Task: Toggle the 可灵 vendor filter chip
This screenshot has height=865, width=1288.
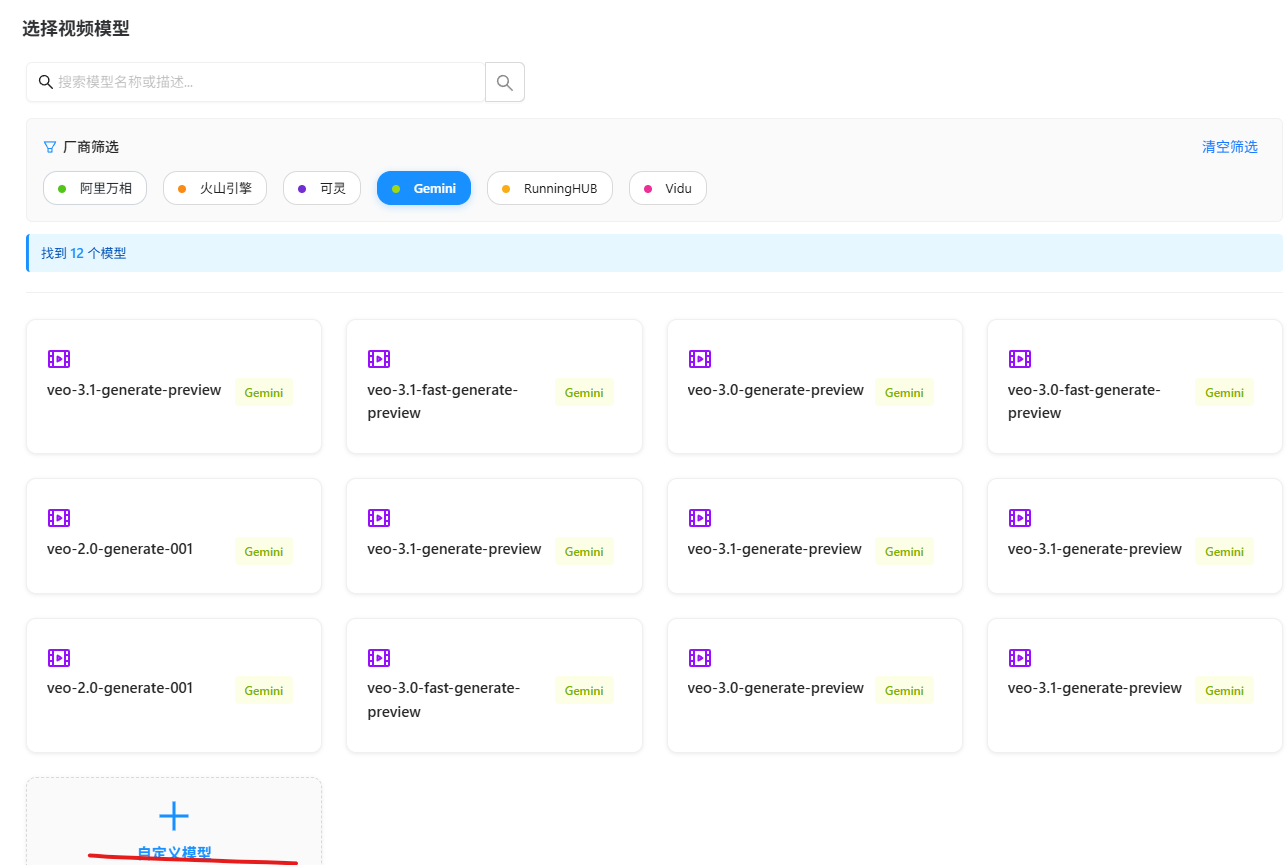Action: (x=322, y=188)
